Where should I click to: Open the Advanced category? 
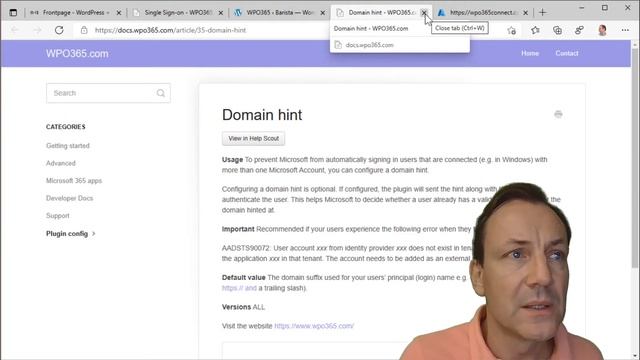pyautogui.click(x=61, y=163)
